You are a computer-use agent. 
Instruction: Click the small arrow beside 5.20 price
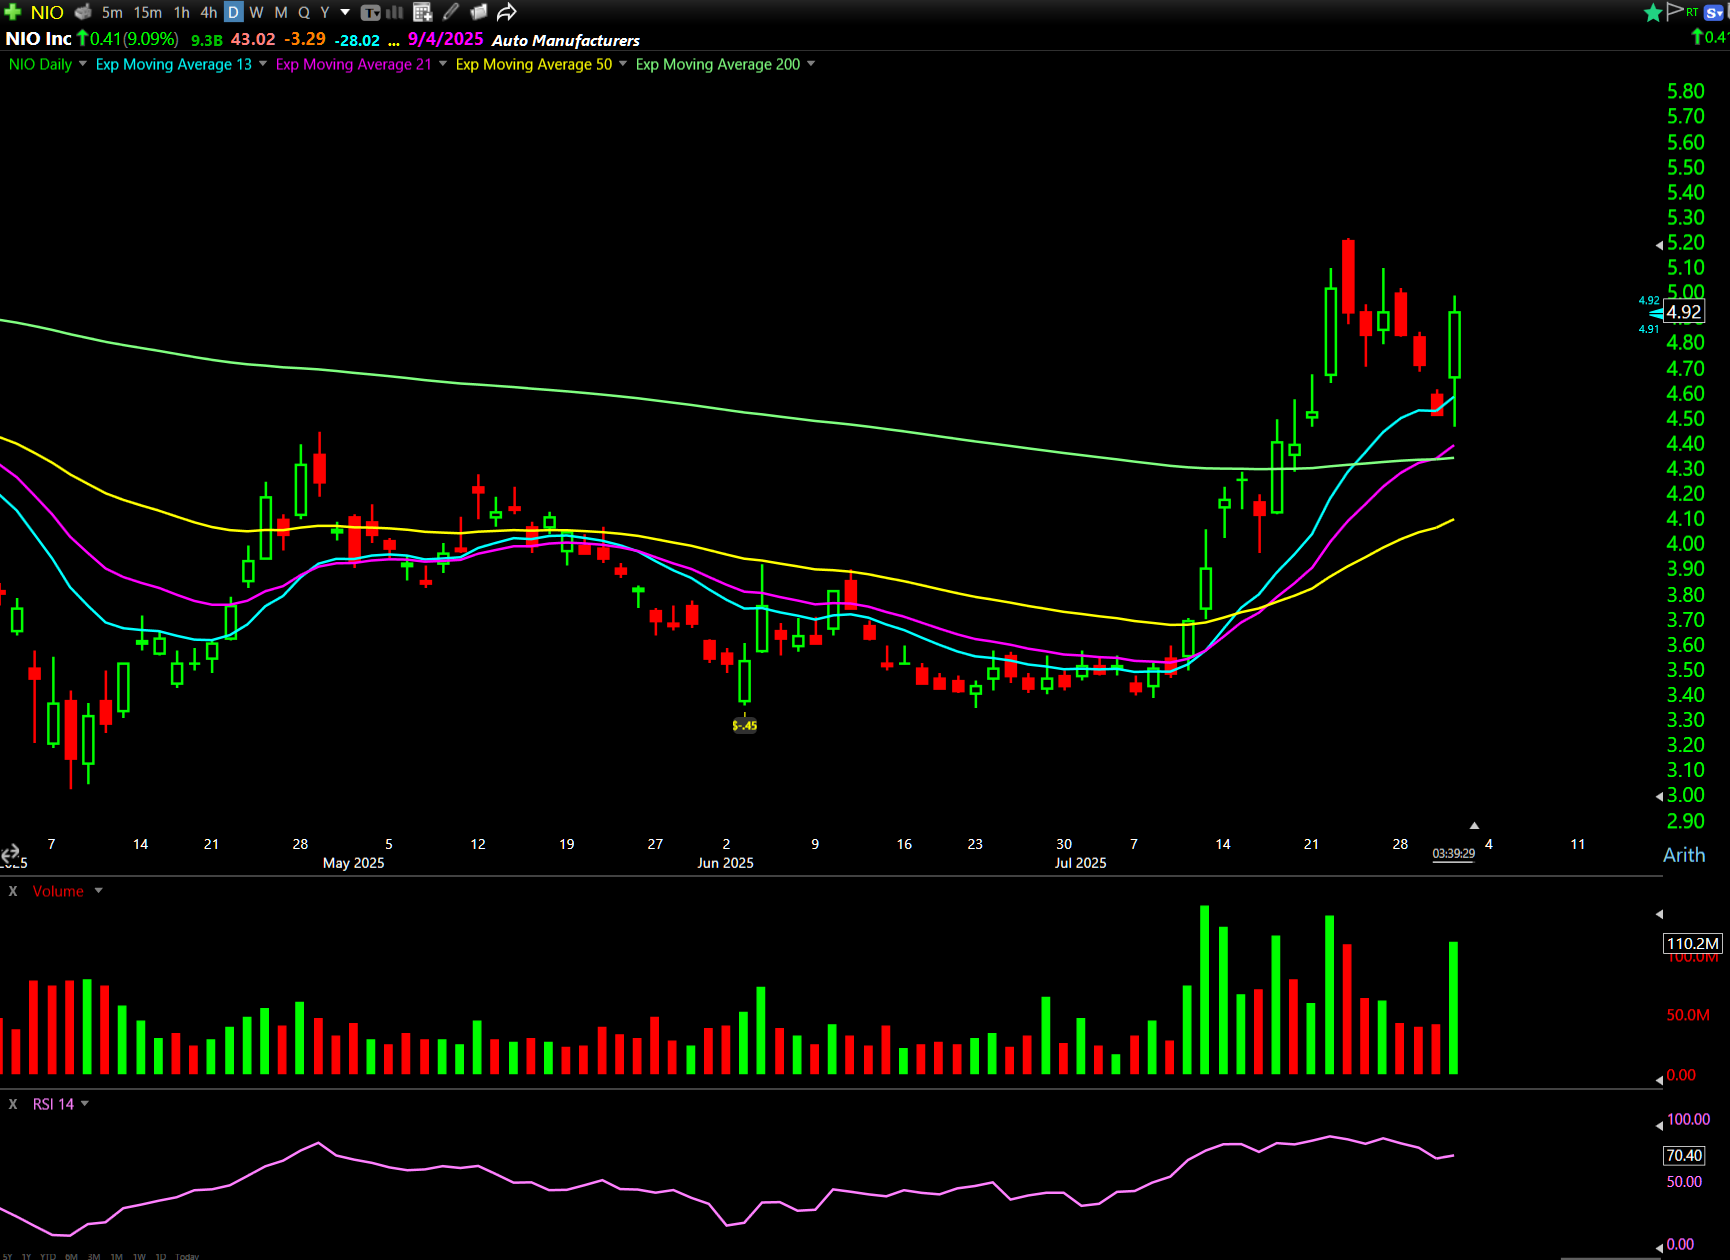point(1659,244)
